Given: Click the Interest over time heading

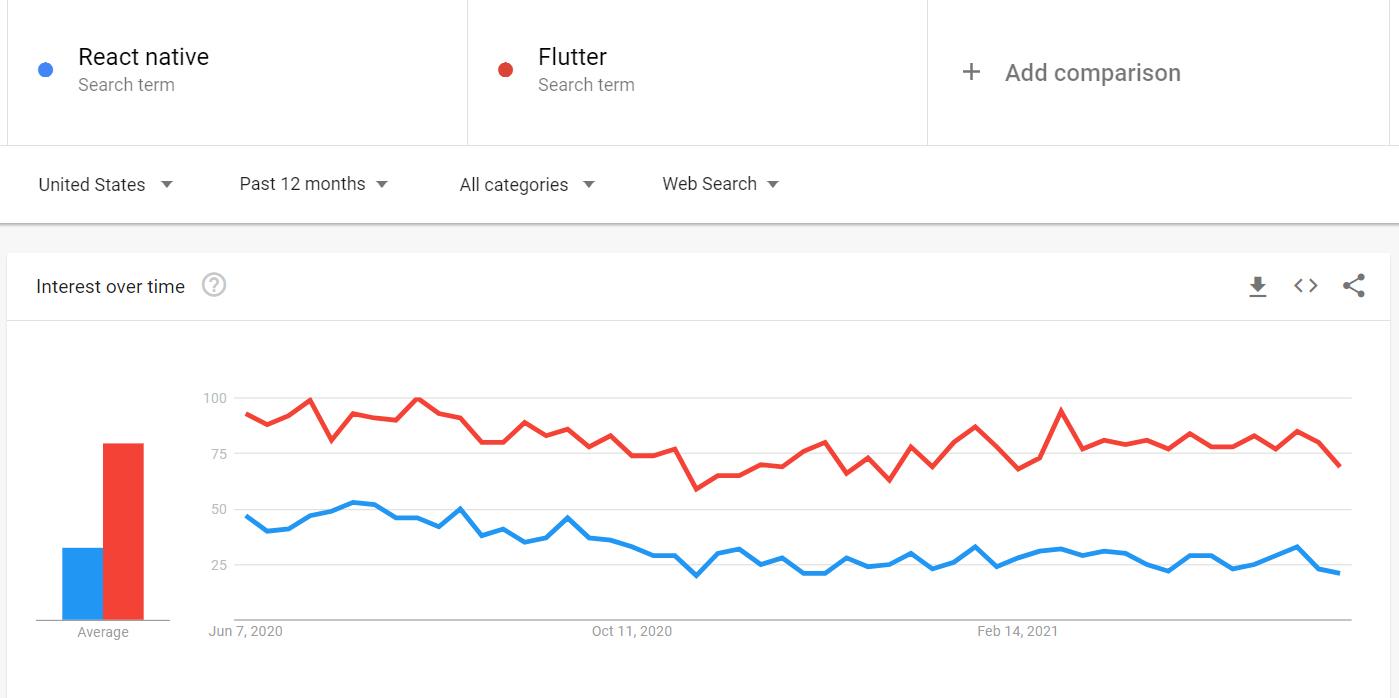Looking at the screenshot, I should (110, 286).
